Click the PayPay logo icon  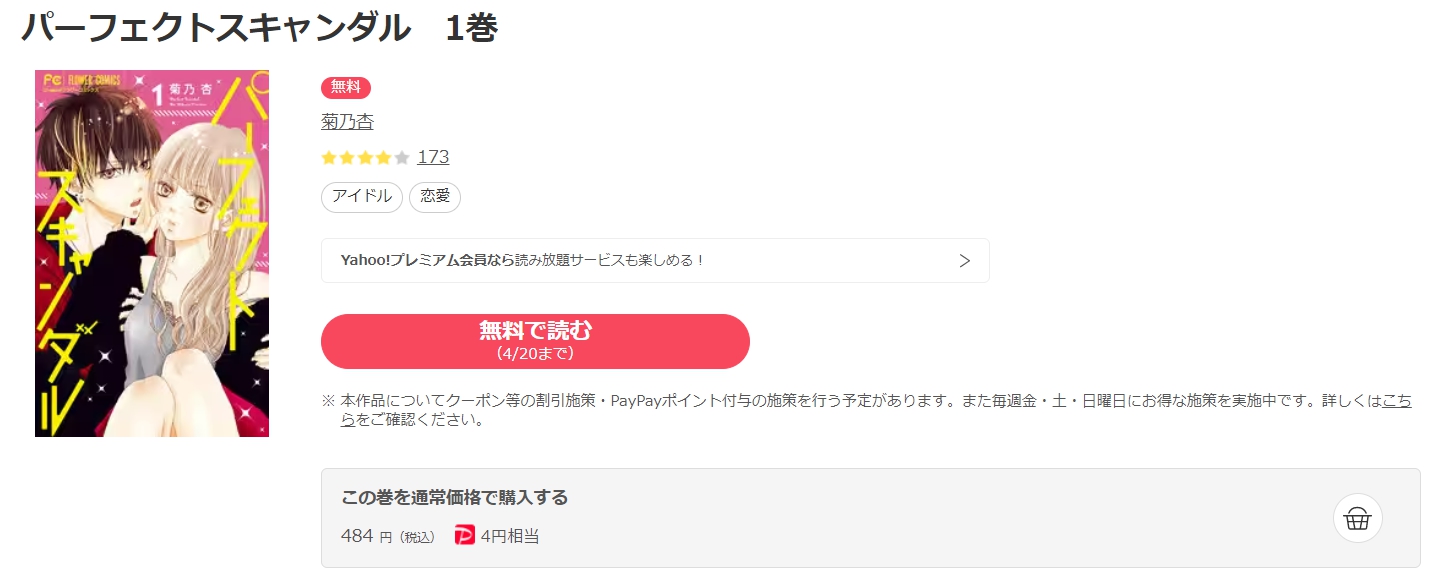pyautogui.click(x=464, y=536)
